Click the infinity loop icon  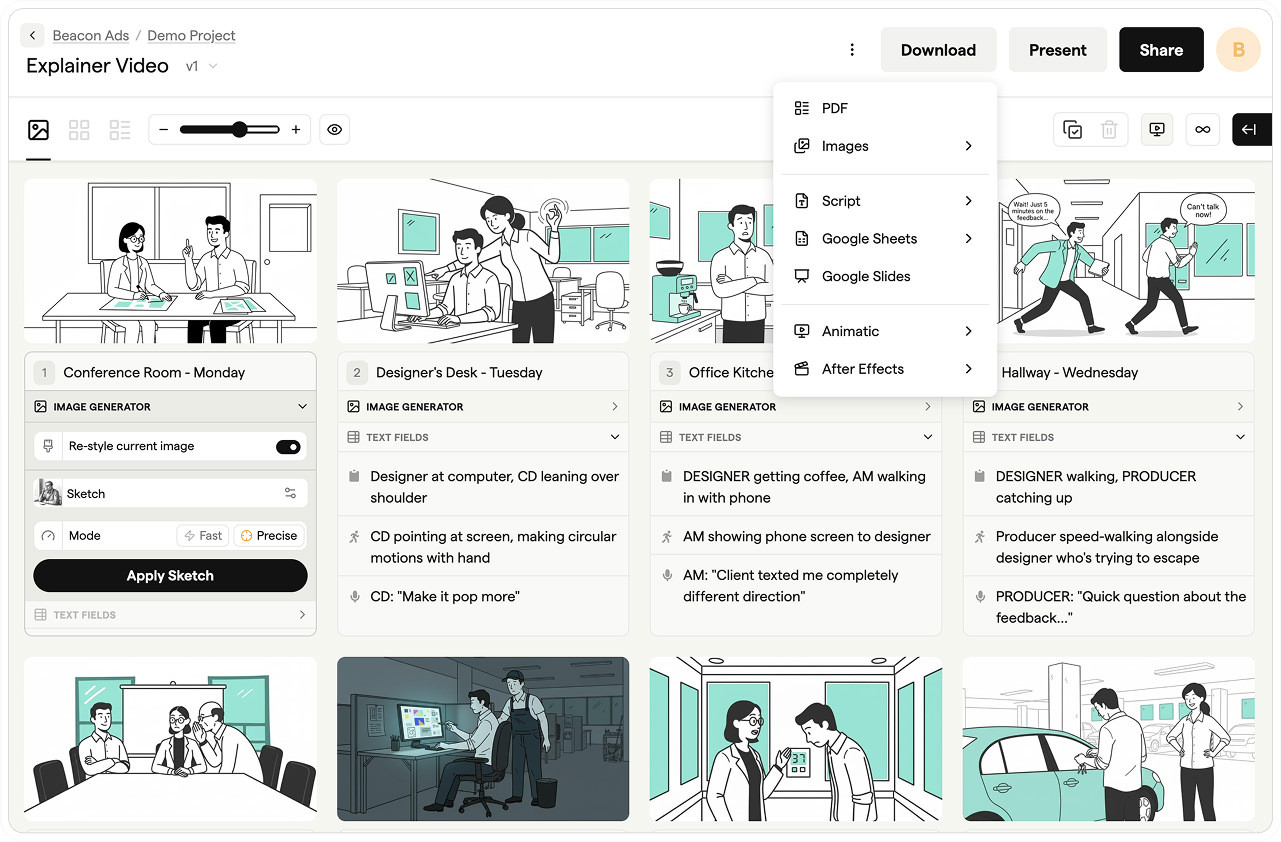[x=1202, y=129]
